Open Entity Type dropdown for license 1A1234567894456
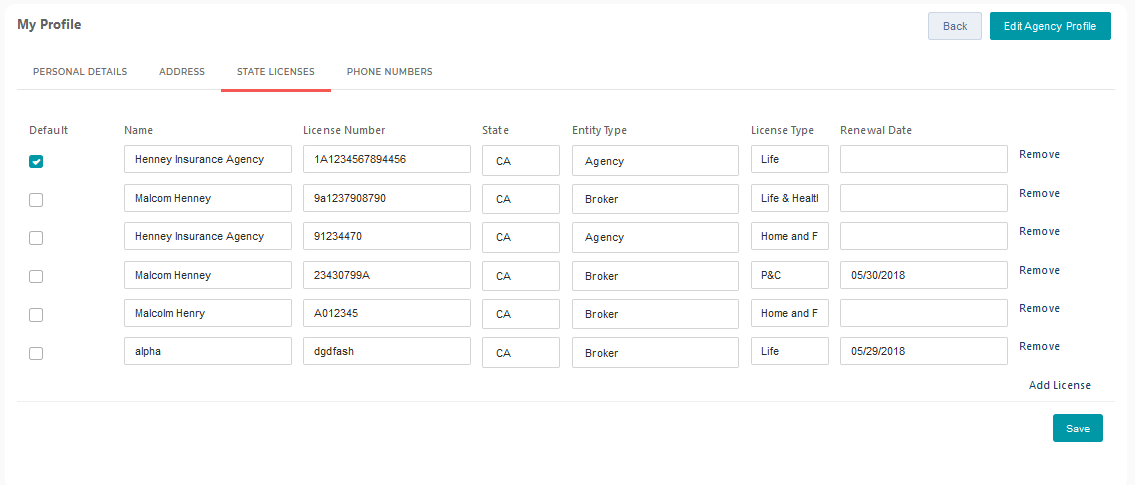 tap(656, 161)
